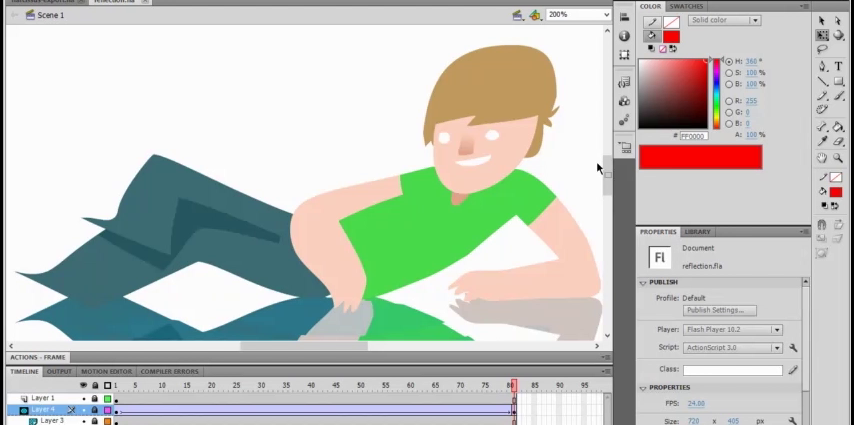The height and width of the screenshot is (425, 854).
Task: Toggle lock on Layer 1
Action: click(x=95, y=399)
